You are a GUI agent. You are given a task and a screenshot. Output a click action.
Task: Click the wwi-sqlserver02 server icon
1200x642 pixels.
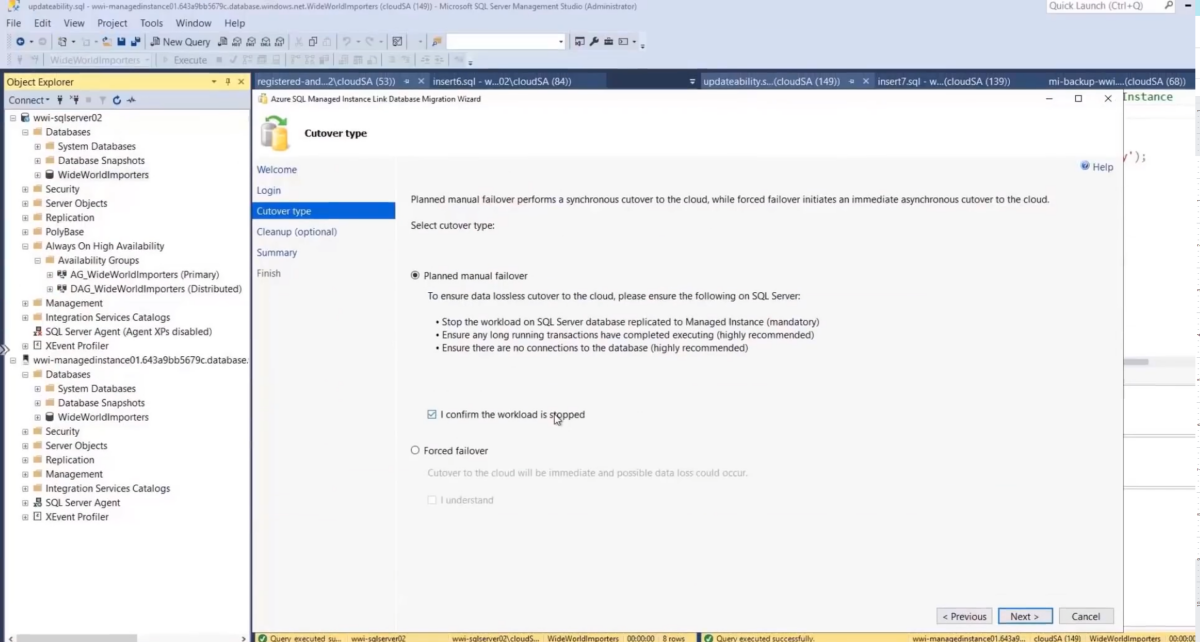(25, 118)
